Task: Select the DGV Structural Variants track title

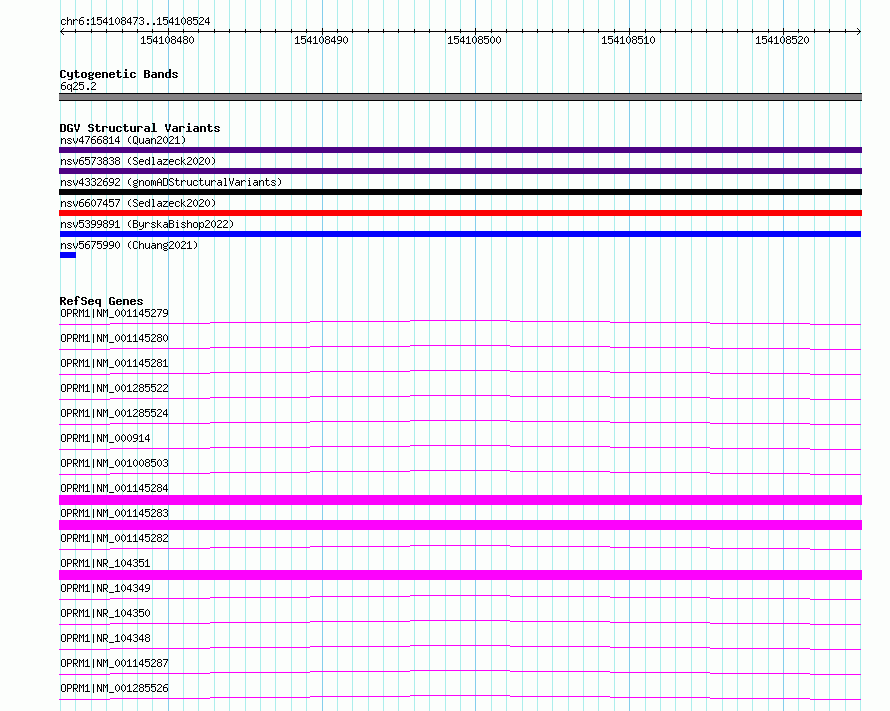Action: coord(140,128)
